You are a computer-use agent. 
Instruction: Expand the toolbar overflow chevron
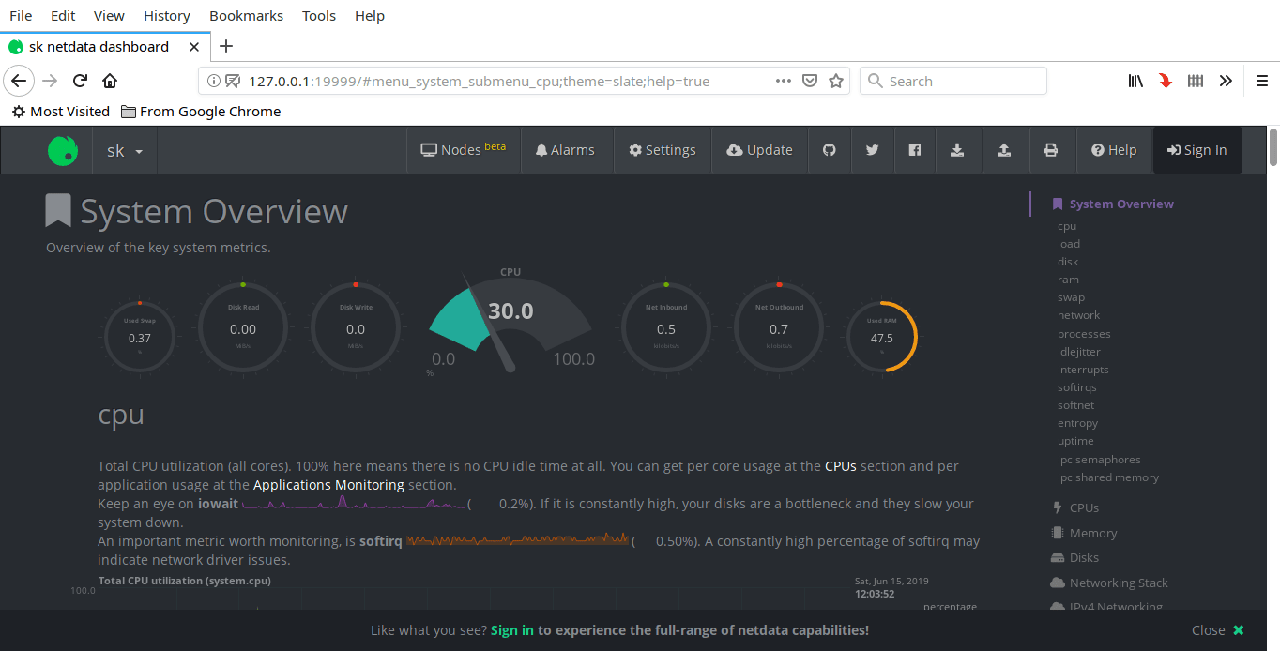coord(1225,81)
